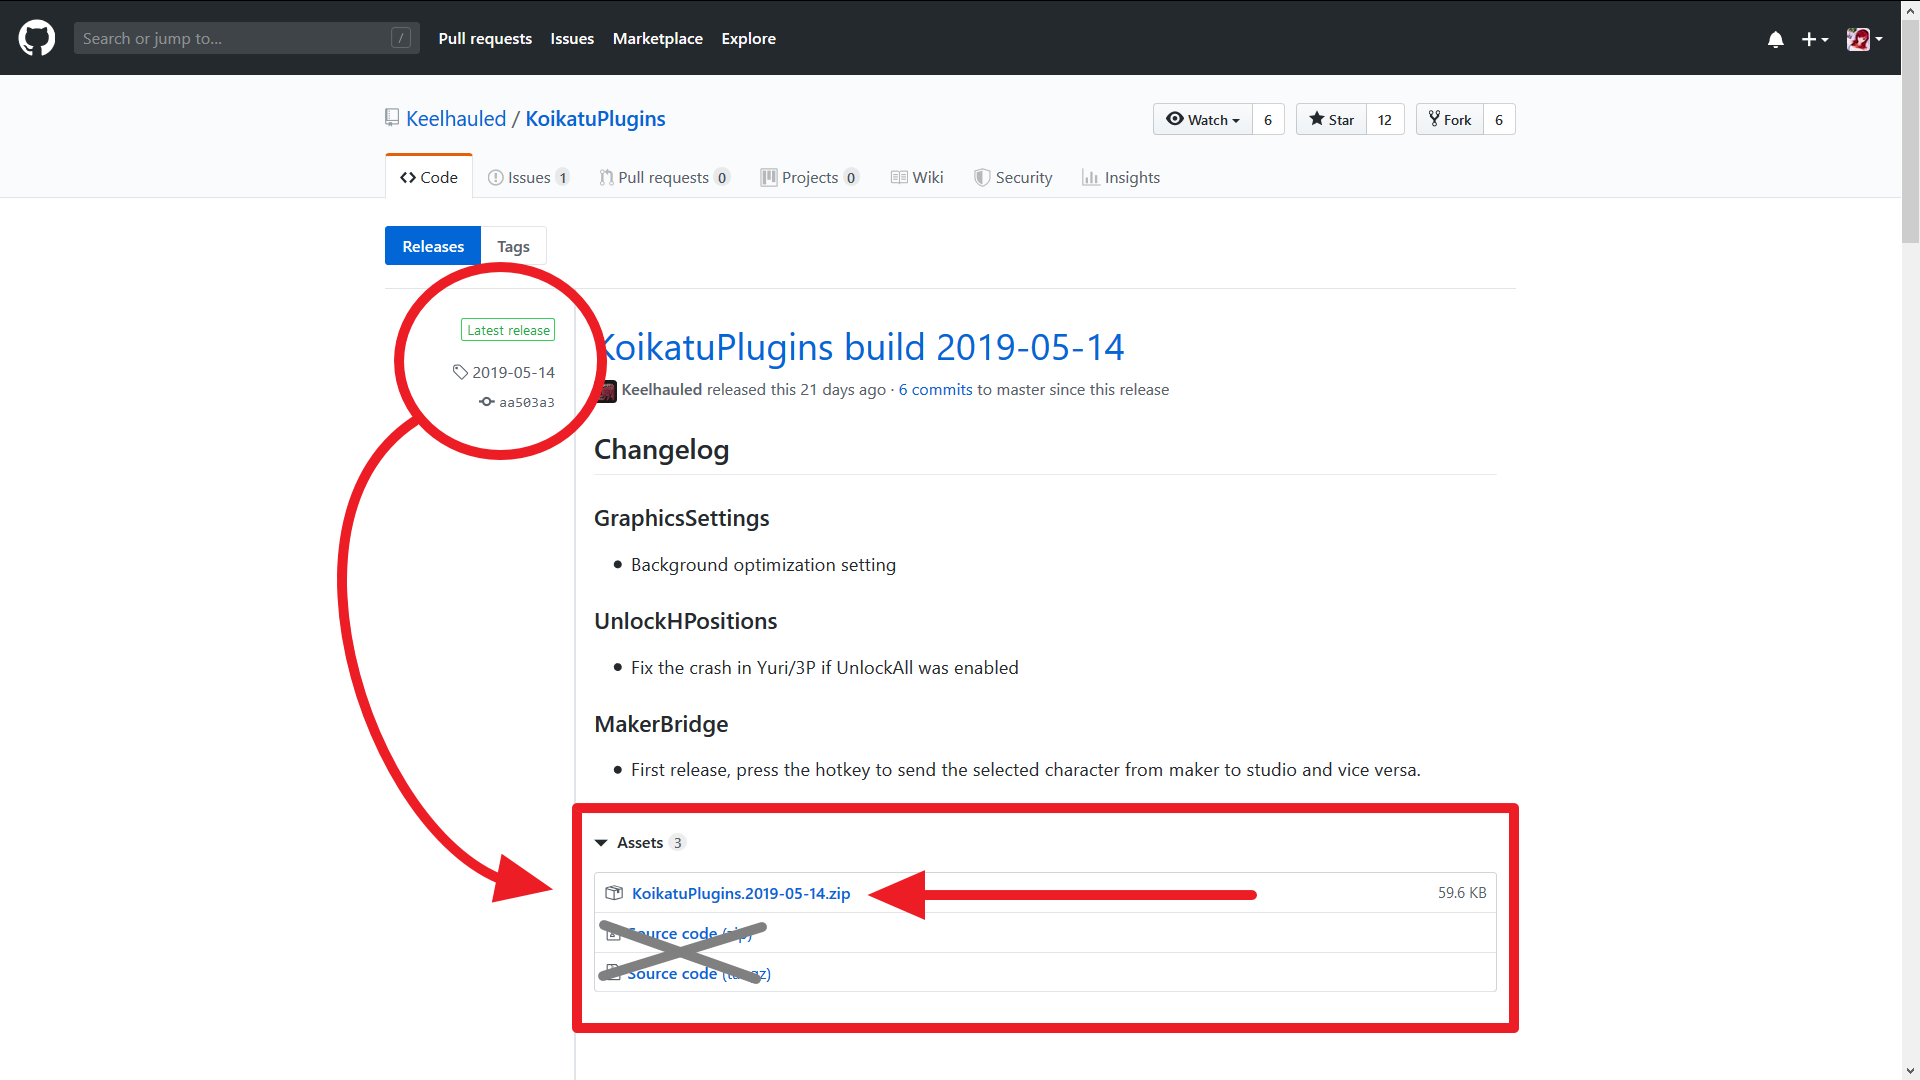Open the Watch dropdown
Viewport: 1920px width, 1080px height.
pos(1203,119)
